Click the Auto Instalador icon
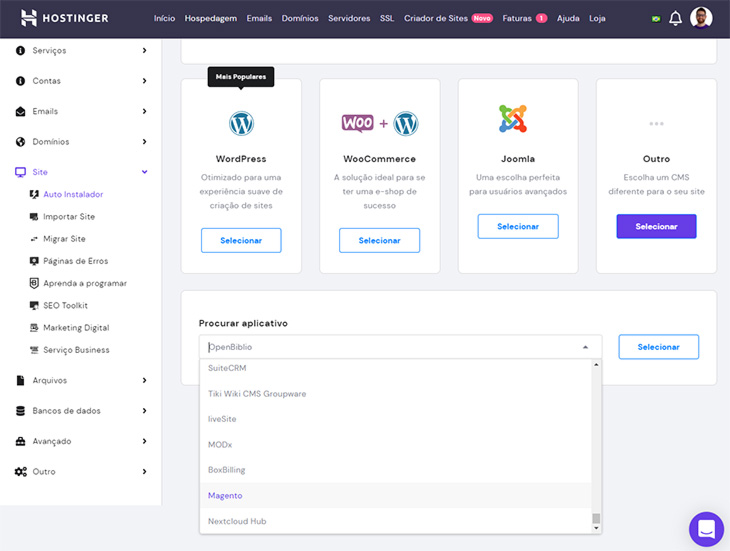The height and width of the screenshot is (551, 730). point(34,195)
